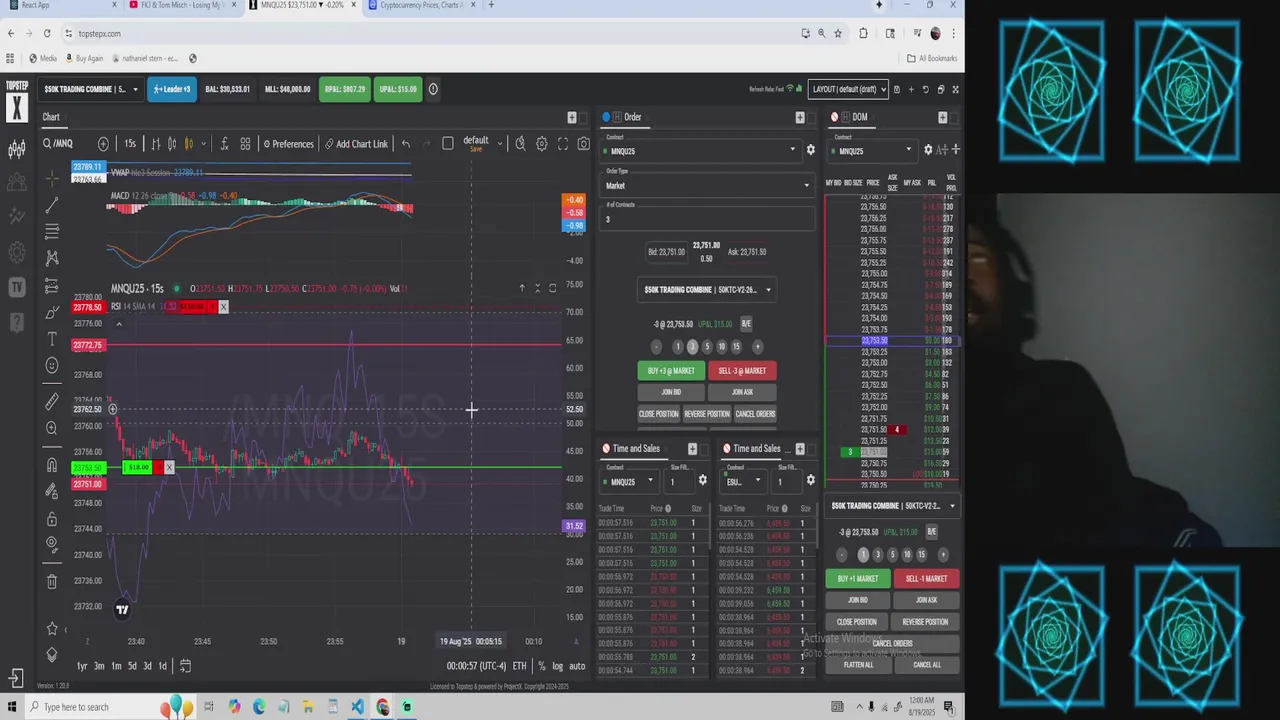
Task: Select the ruler measure tool
Action: click(x=52, y=401)
